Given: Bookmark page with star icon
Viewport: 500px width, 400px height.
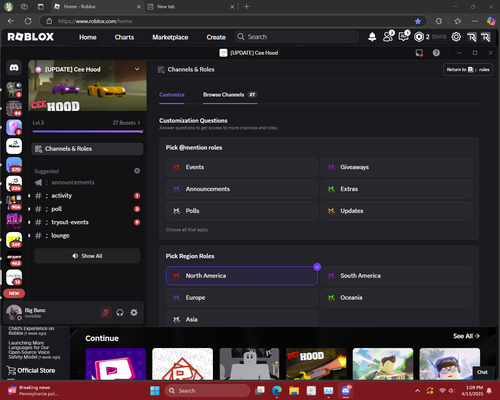Looking at the screenshot, I should tap(418, 21).
